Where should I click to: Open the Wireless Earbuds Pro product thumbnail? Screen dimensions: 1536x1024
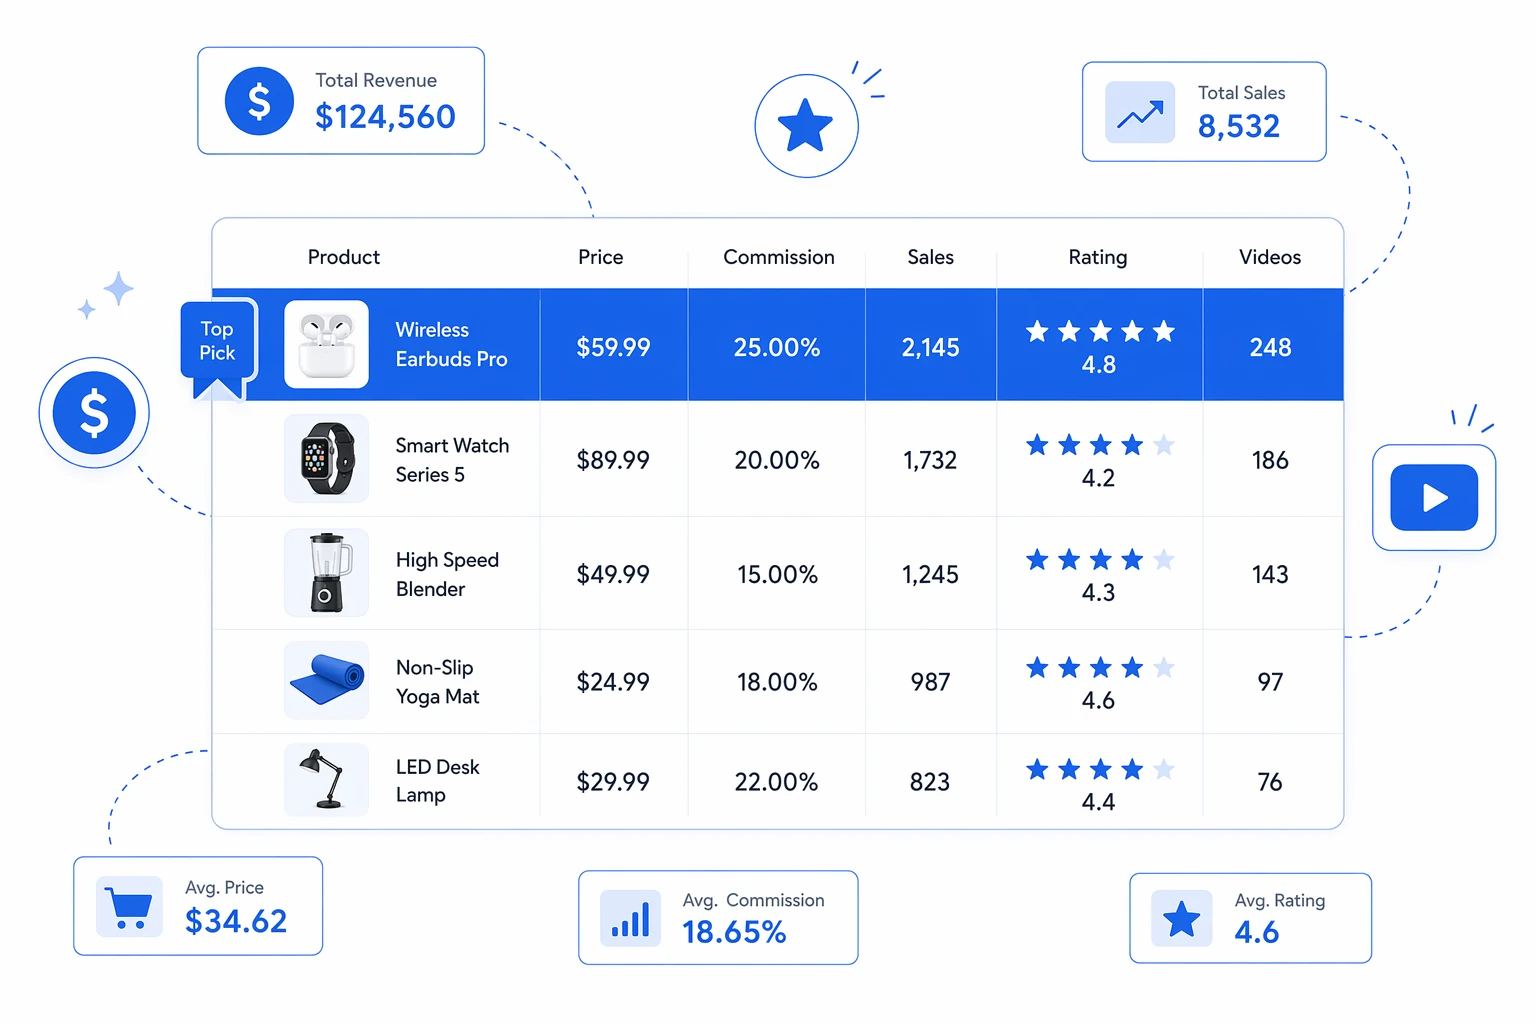pos(327,344)
